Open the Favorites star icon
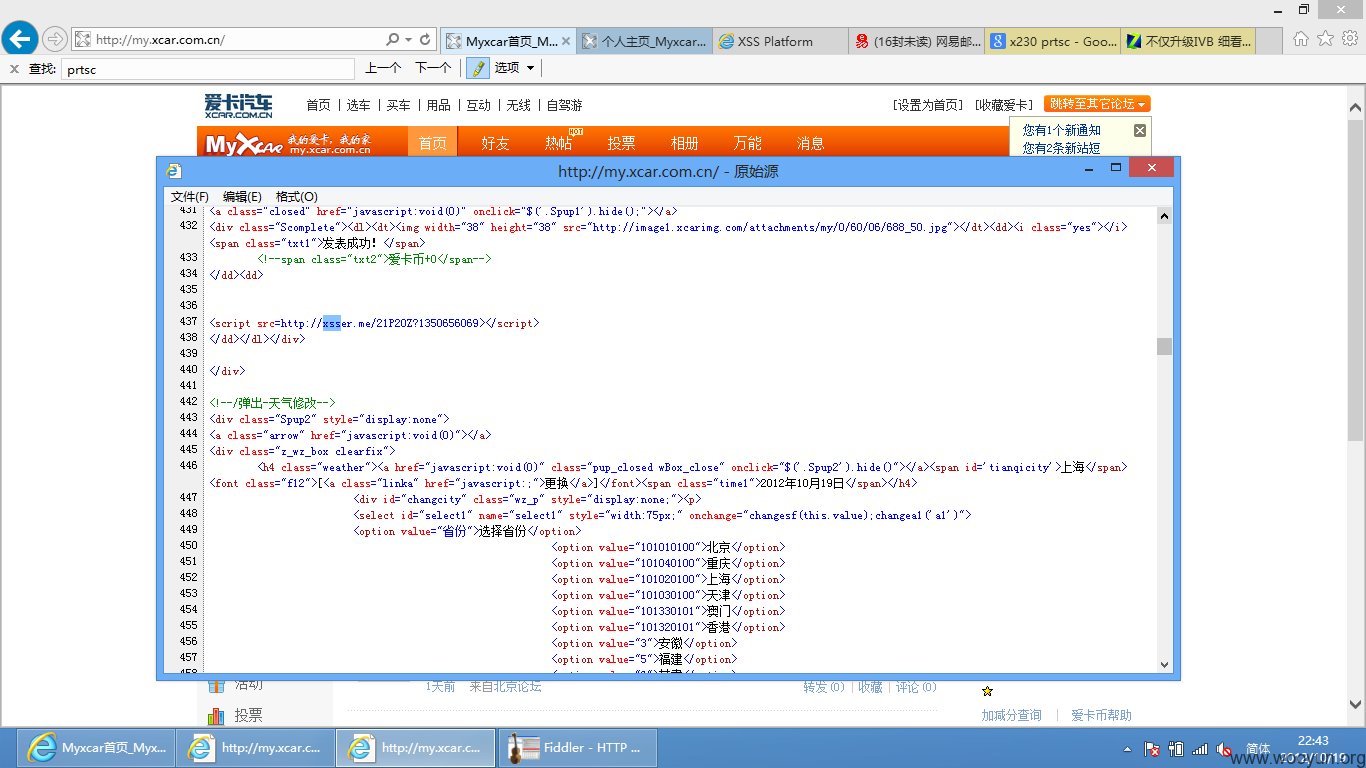This screenshot has width=1366, height=768. 1325,39
